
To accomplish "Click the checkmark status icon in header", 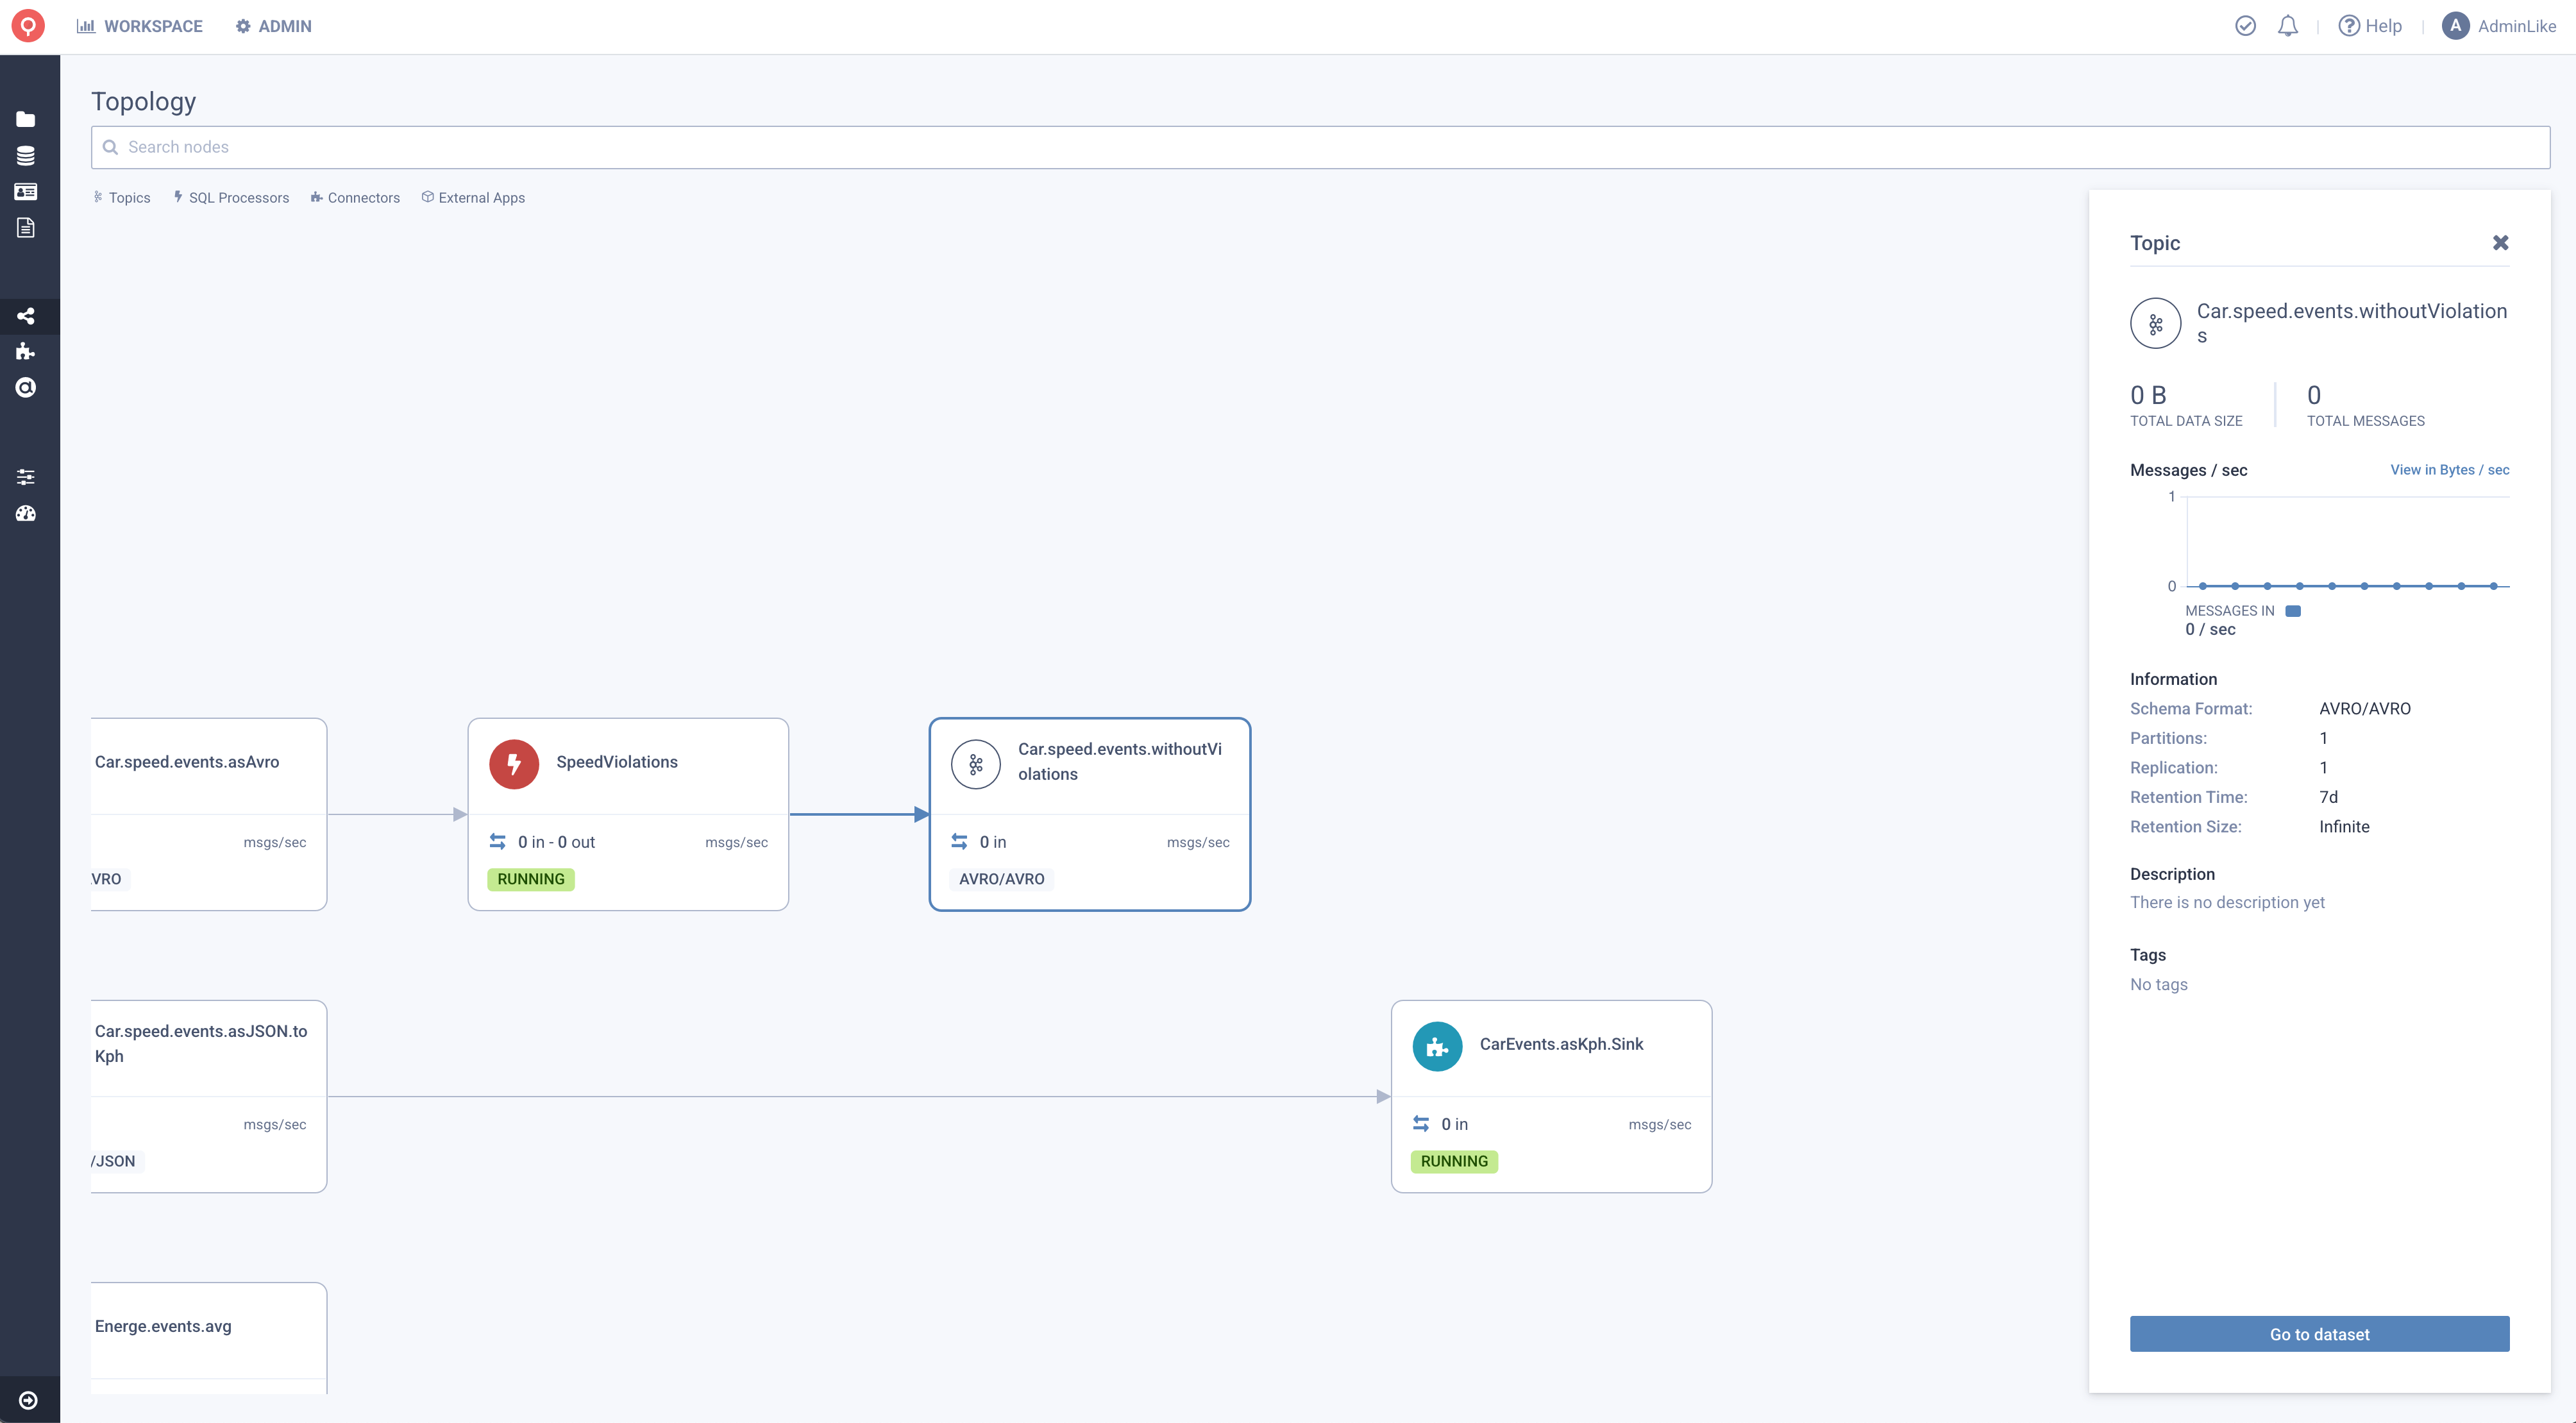I will [2245, 26].
